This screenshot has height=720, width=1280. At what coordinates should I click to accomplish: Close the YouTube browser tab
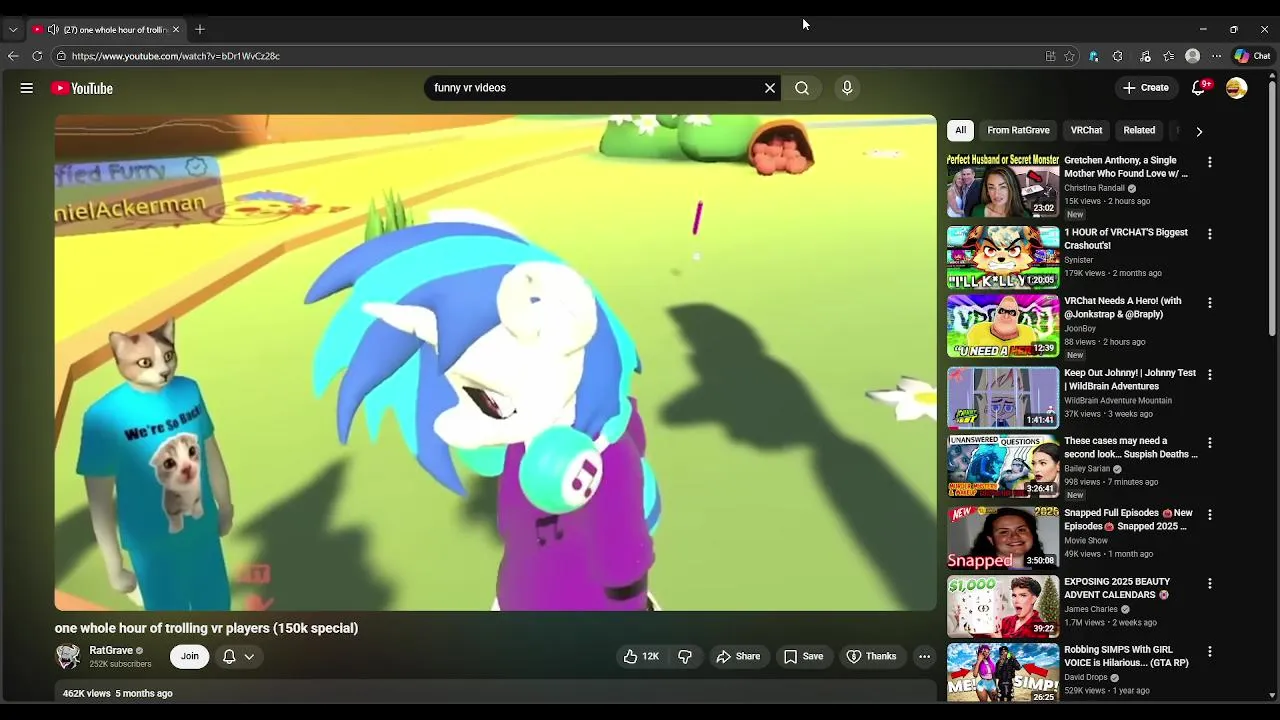click(x=176, y=29)
